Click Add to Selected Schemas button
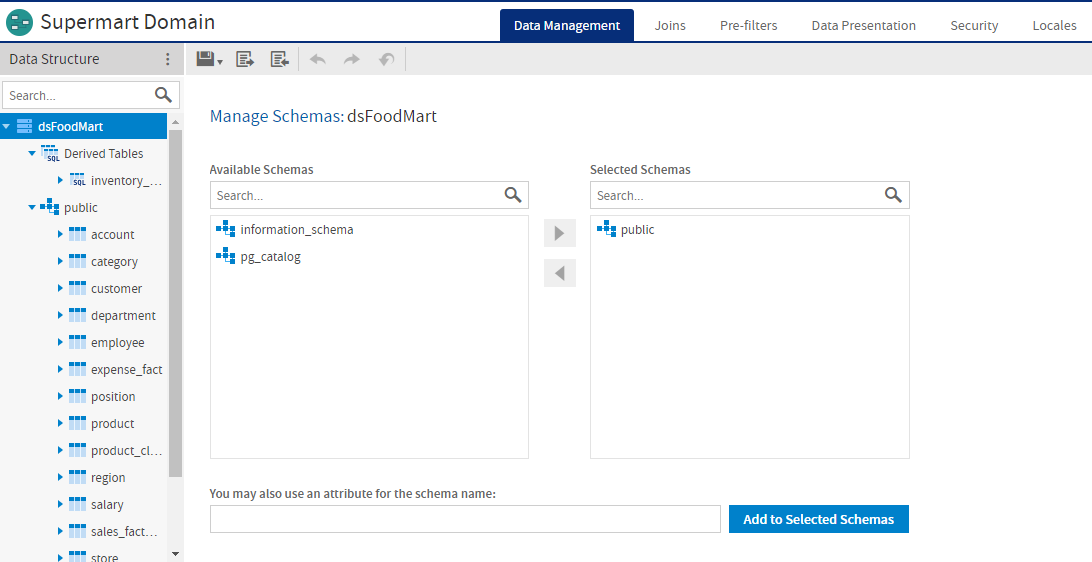 [818, 519]
